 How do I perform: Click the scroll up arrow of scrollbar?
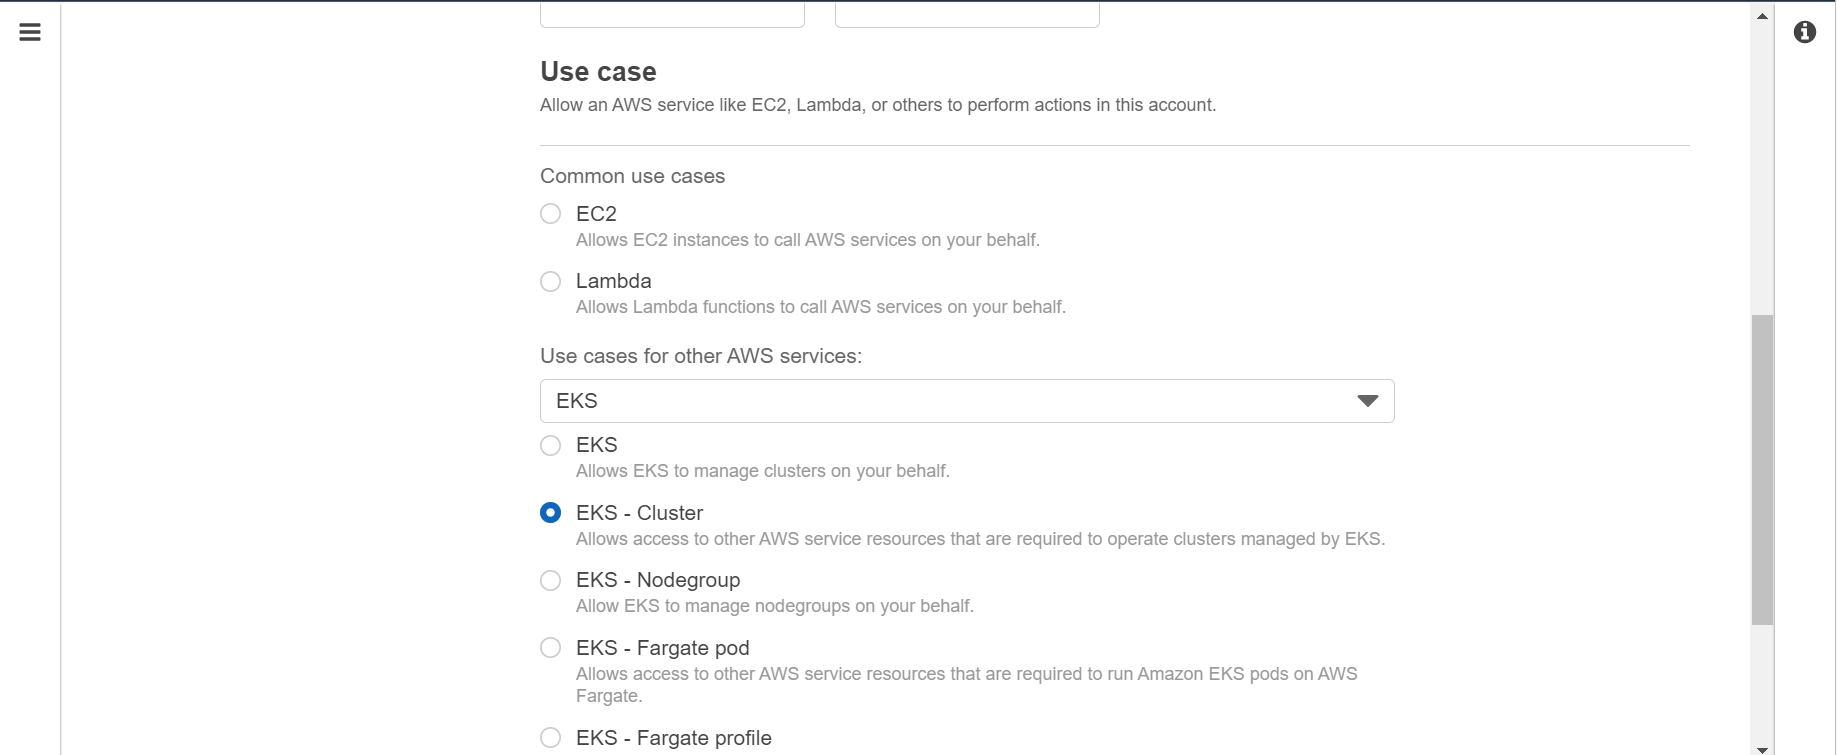(x=1762, y=16)
